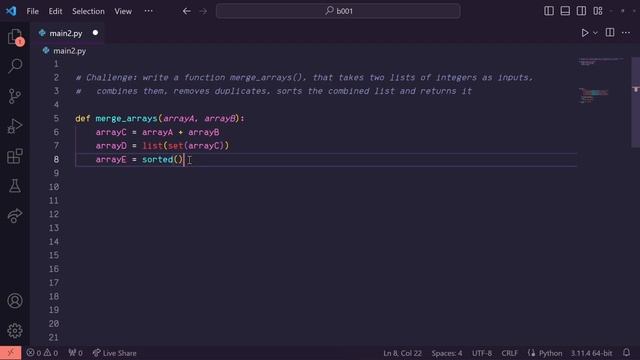Go forward with the right arrow
This screenshot has width=640, height=360.
pyautogui.click(x=203, y=11)
